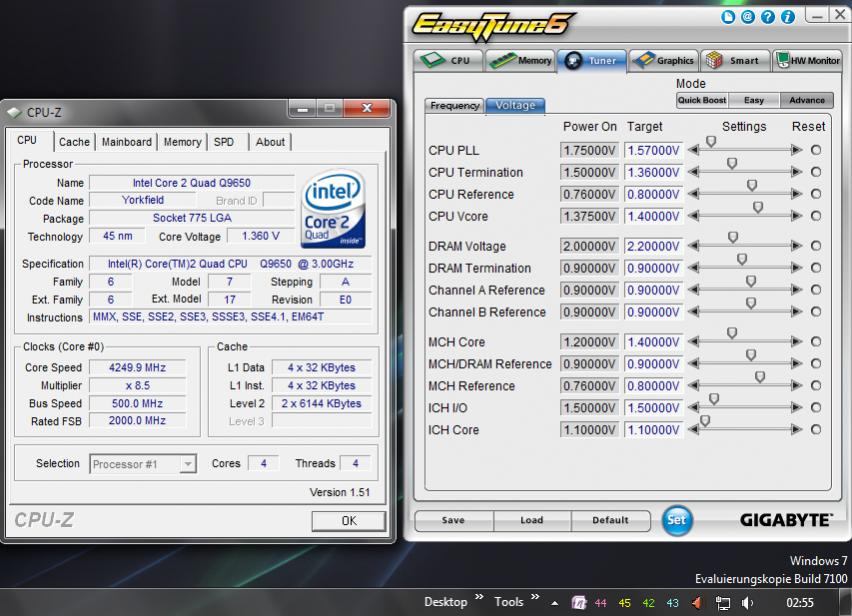The image size is (852, 616).
Task: Decrease CPU PLL with left arrow
Action: (693, 150)
